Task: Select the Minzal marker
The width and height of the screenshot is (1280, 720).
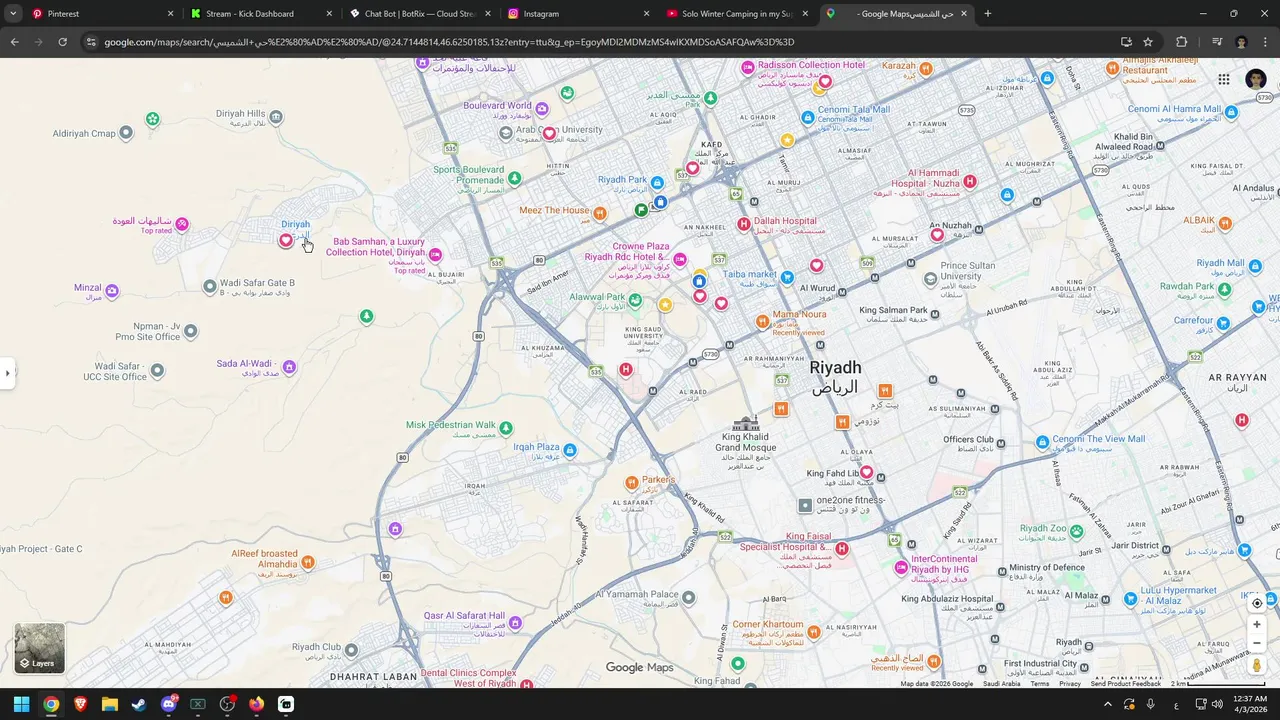Action: tap(112, 291)
